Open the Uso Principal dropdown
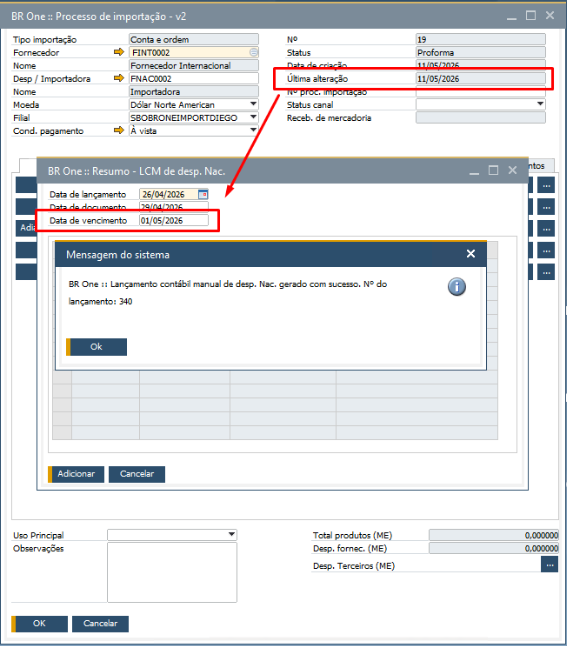 pyautogui.click(x=232, y=534)
